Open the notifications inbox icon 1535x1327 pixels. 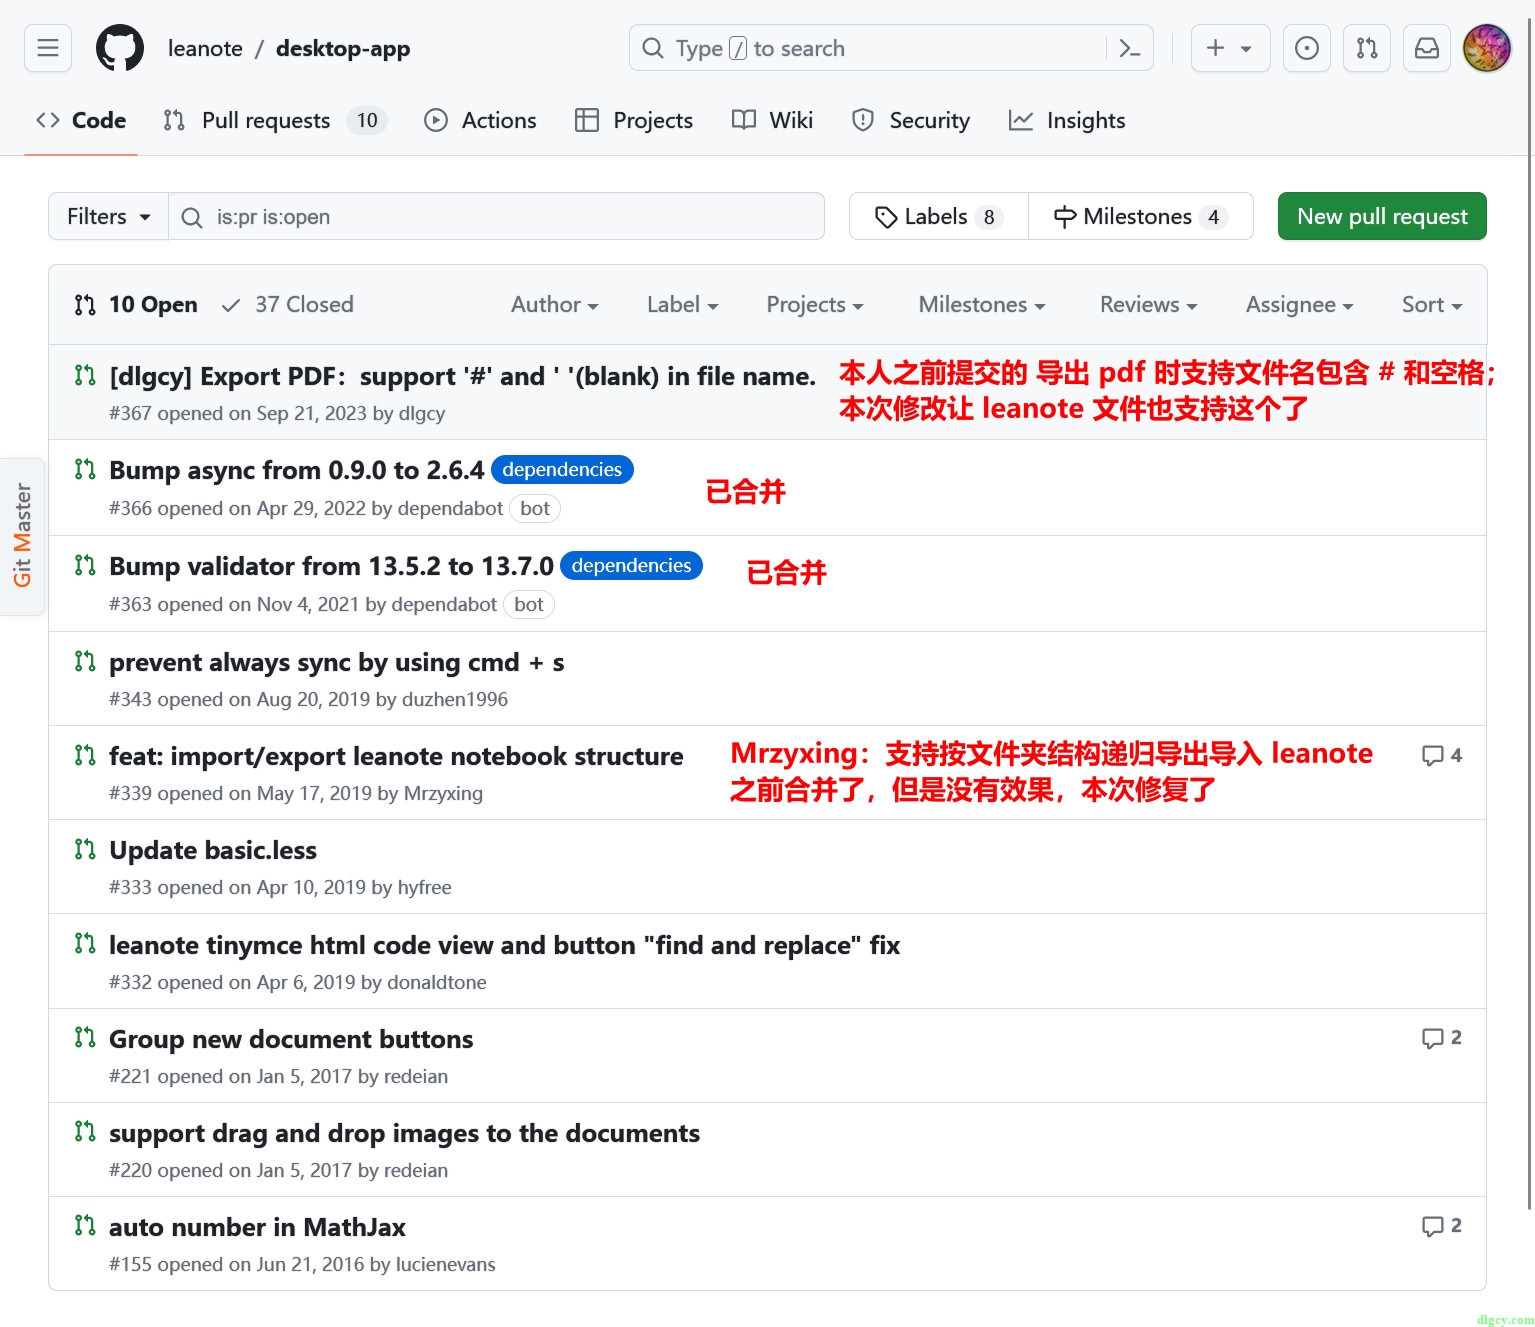(x=1427, y=48)
